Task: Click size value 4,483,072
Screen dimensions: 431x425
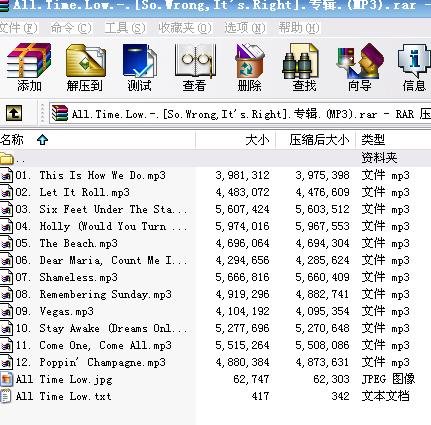Action: pyautogui.click(x=242, y=192)
